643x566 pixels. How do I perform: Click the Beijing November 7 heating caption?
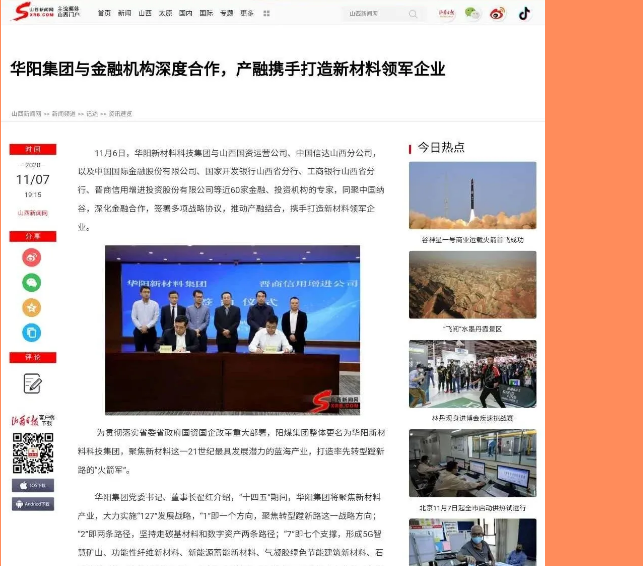tap(472, 508)
